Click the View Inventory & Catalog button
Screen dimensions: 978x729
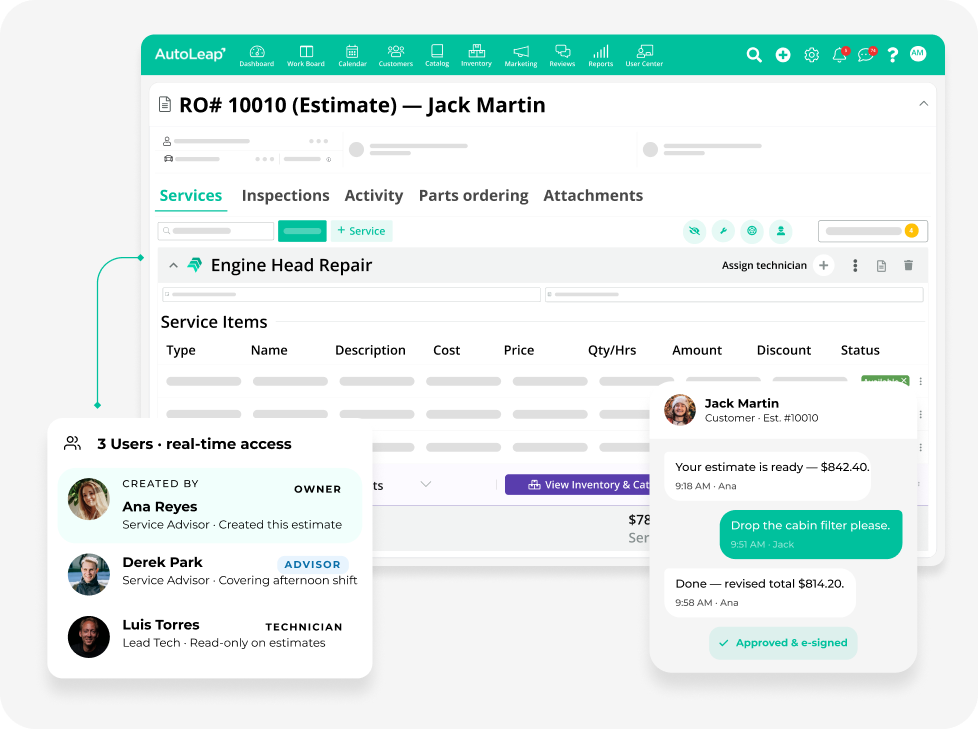pyautogui.click(x=578, y=485)
